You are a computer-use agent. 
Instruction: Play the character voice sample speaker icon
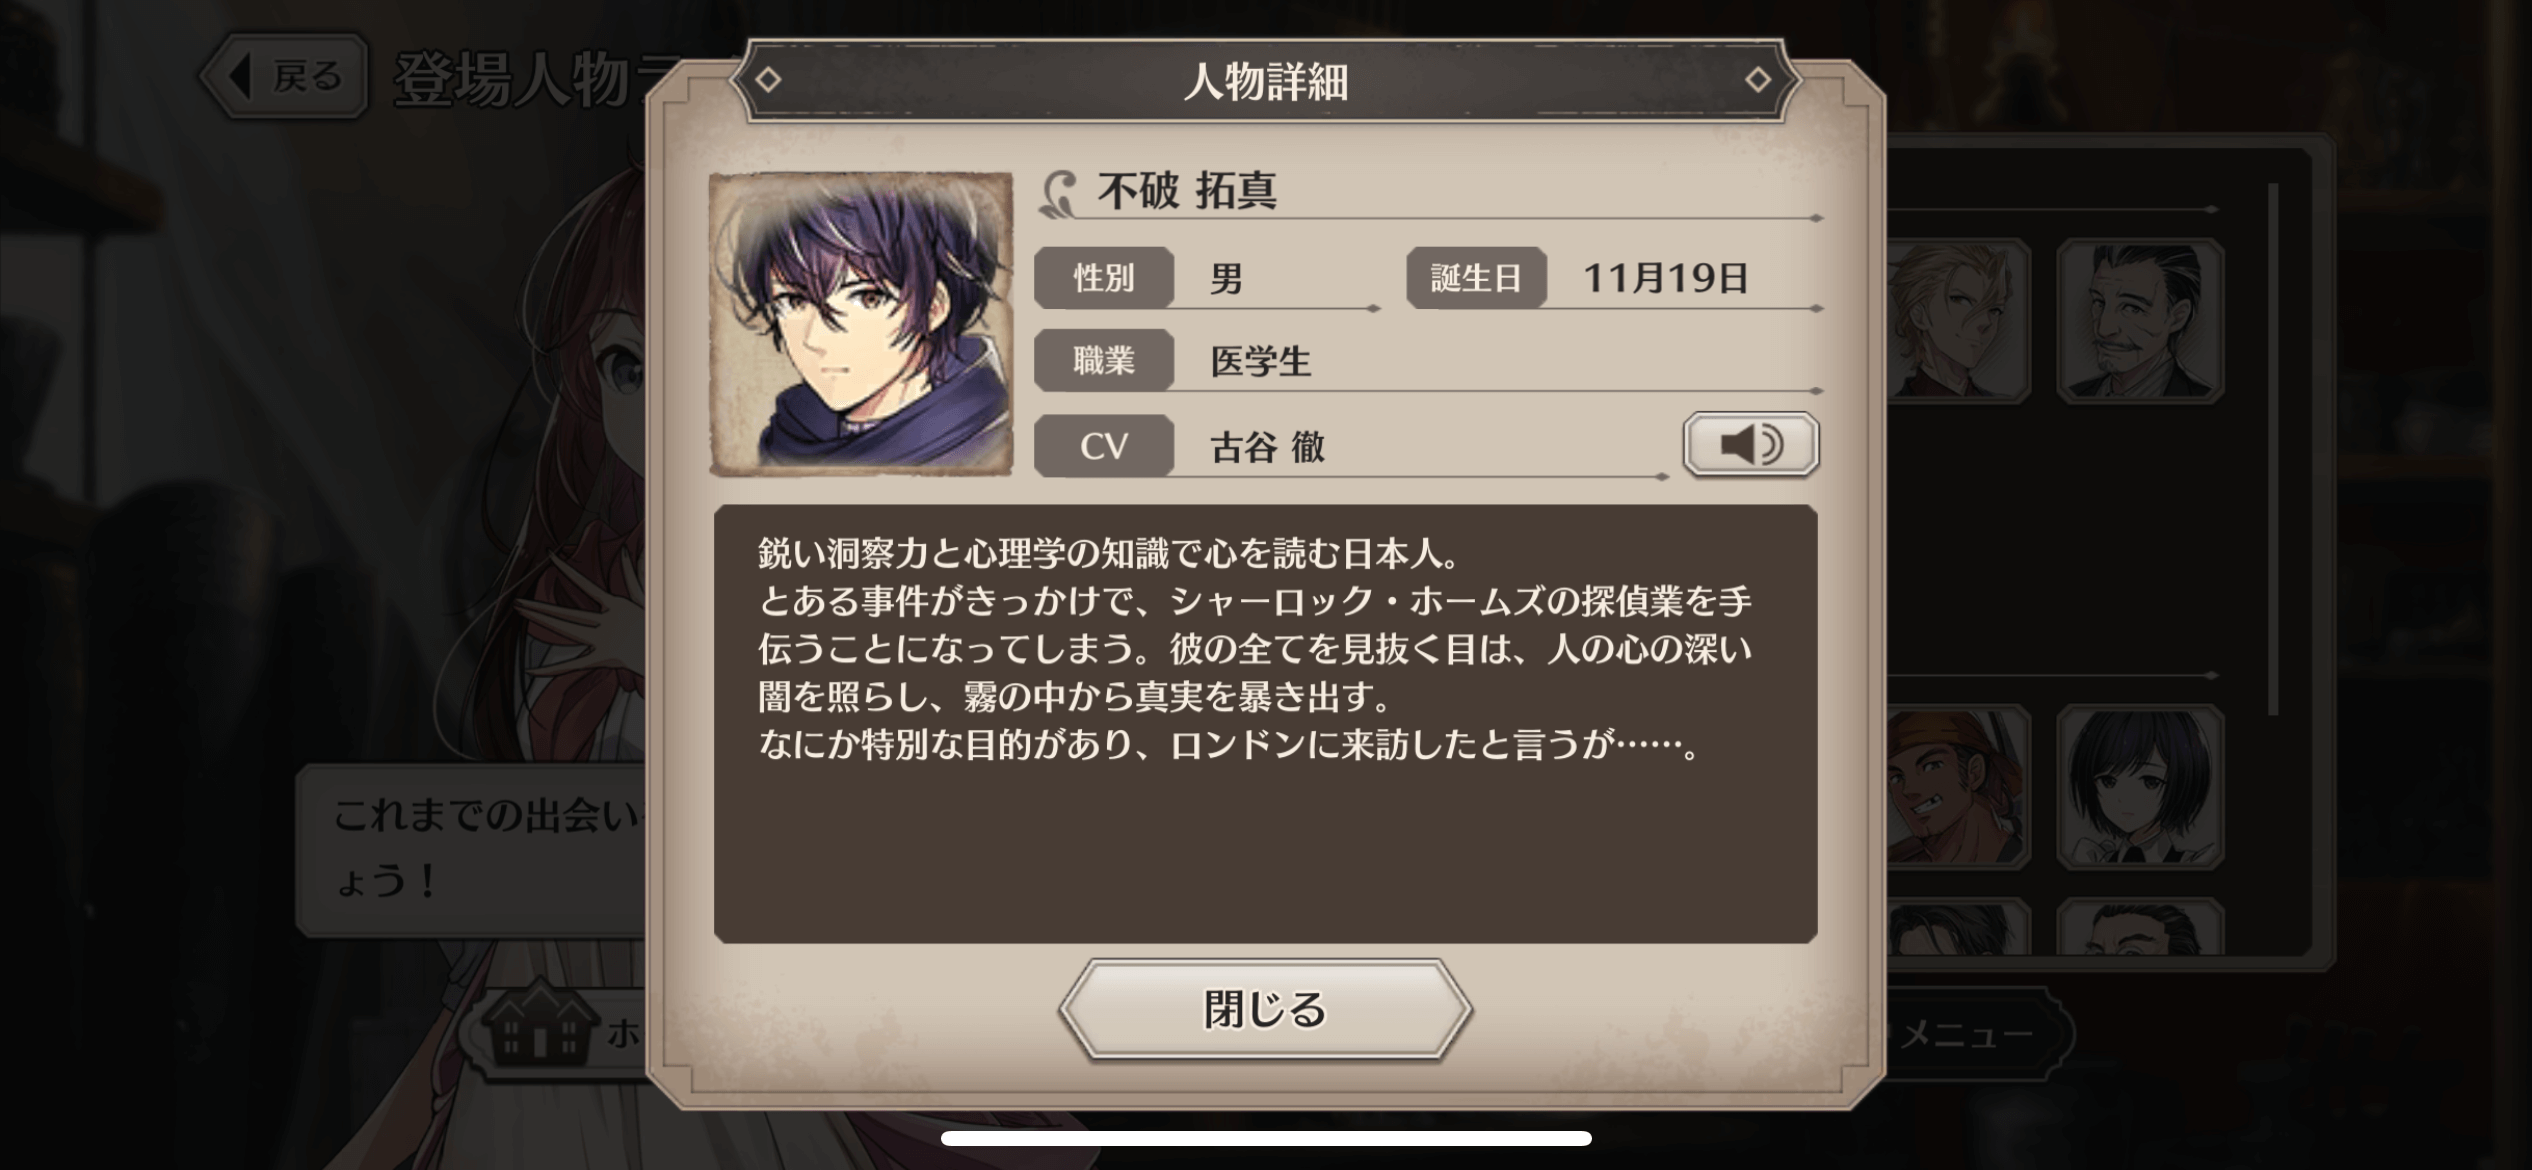coord(1750,444)
